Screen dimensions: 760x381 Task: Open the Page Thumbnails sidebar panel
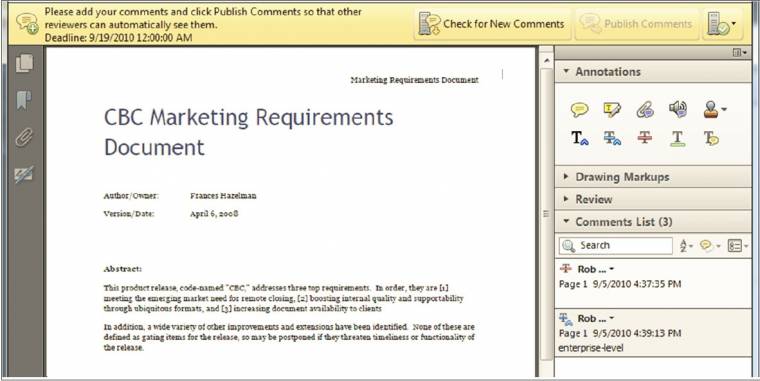[24, 63]
